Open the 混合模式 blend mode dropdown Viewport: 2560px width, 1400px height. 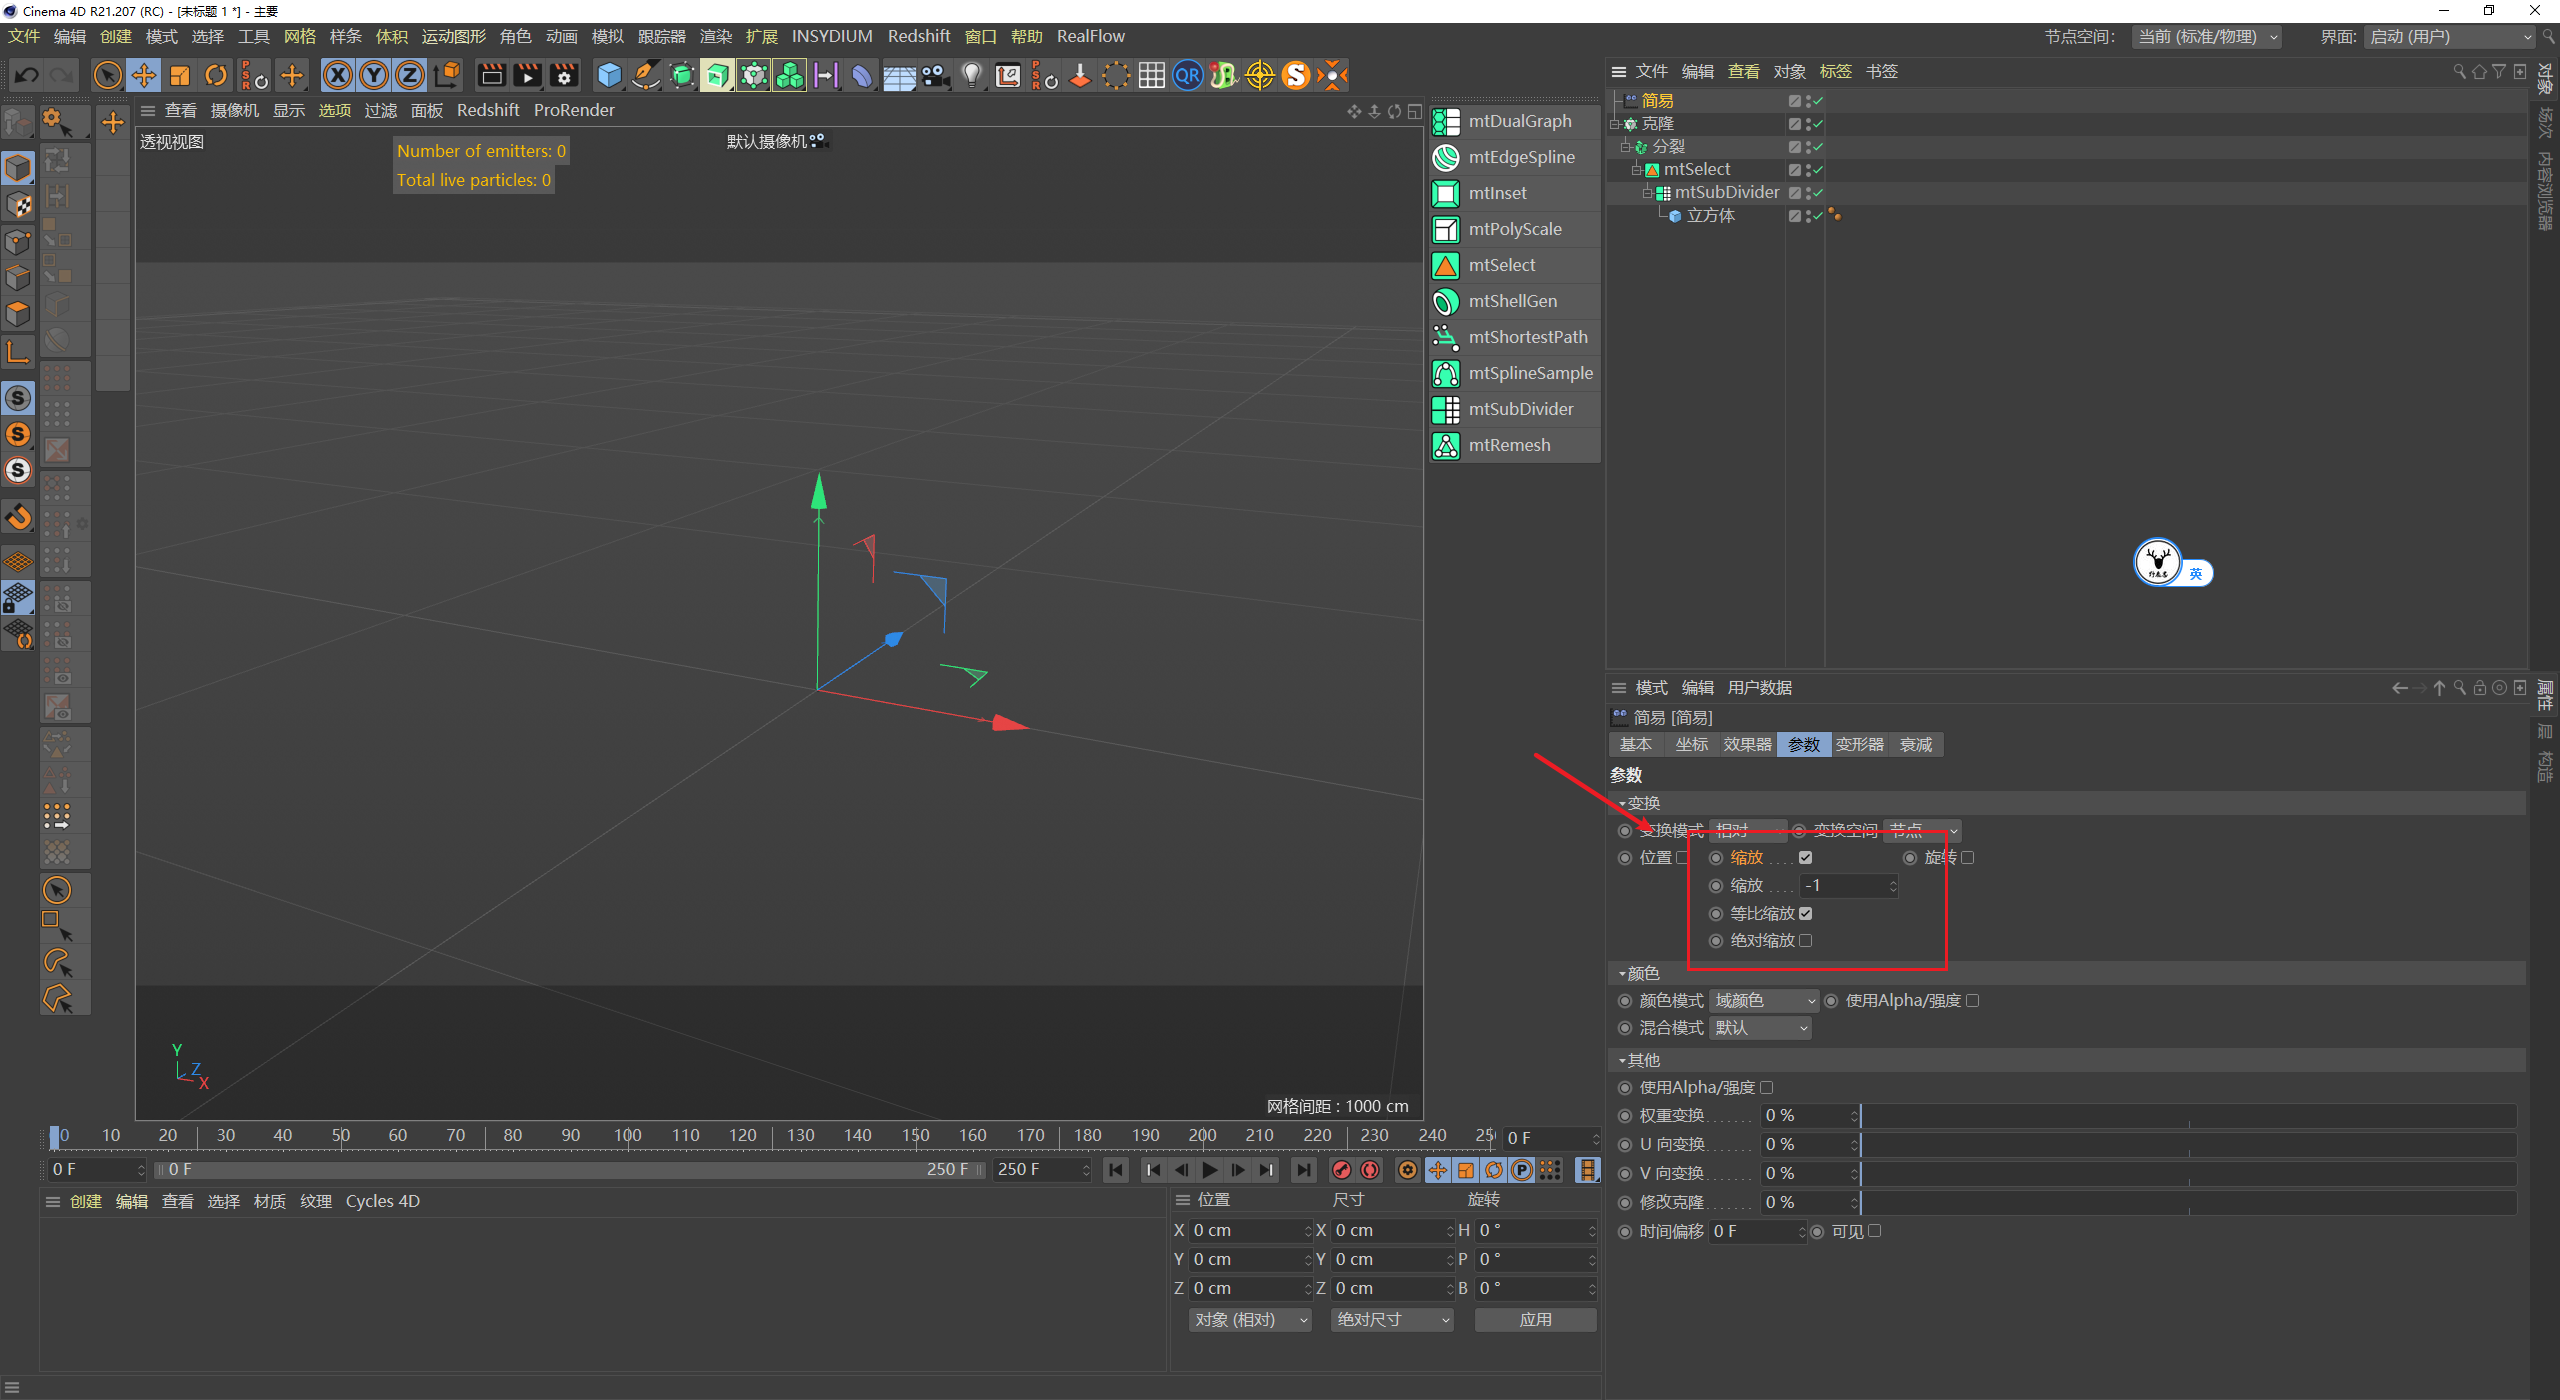tap(1761, 1028)
